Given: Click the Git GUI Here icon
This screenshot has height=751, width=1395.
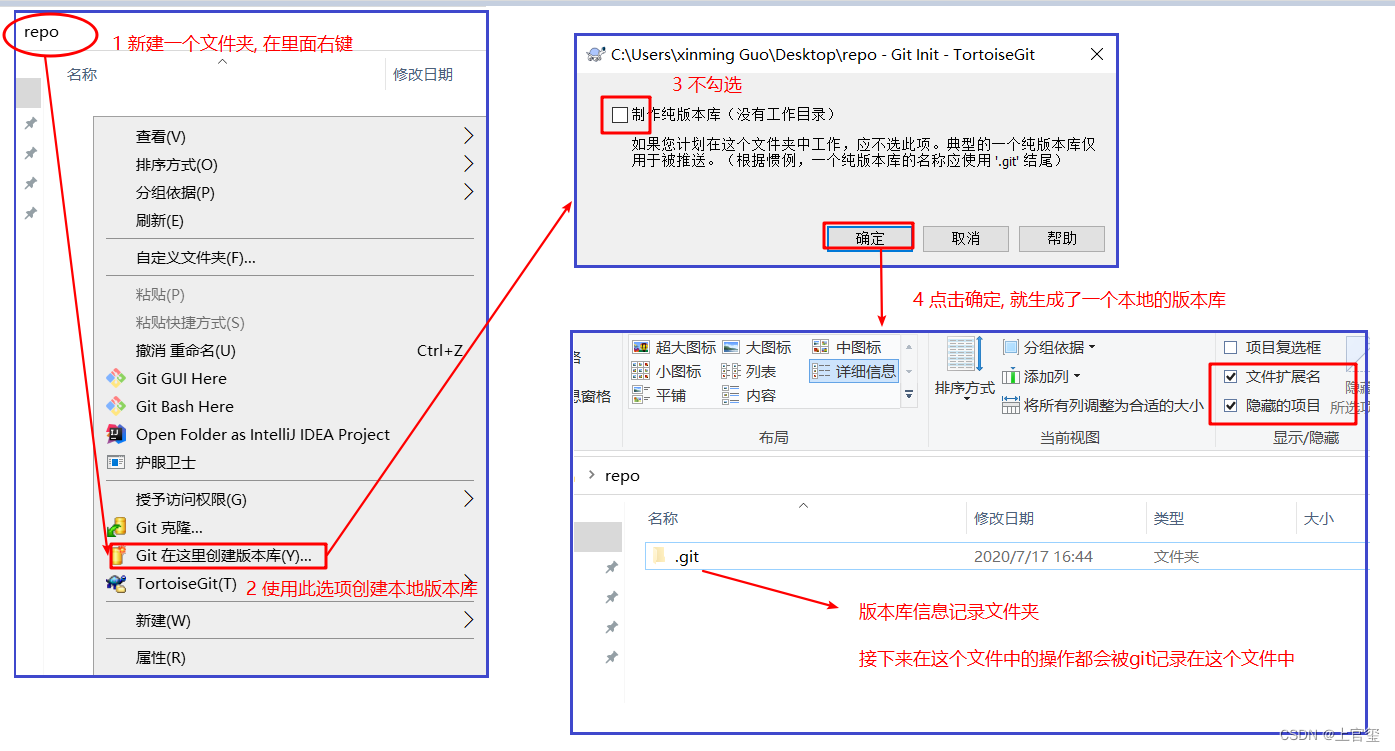Looking at the screenshot, I should (117, 378).
